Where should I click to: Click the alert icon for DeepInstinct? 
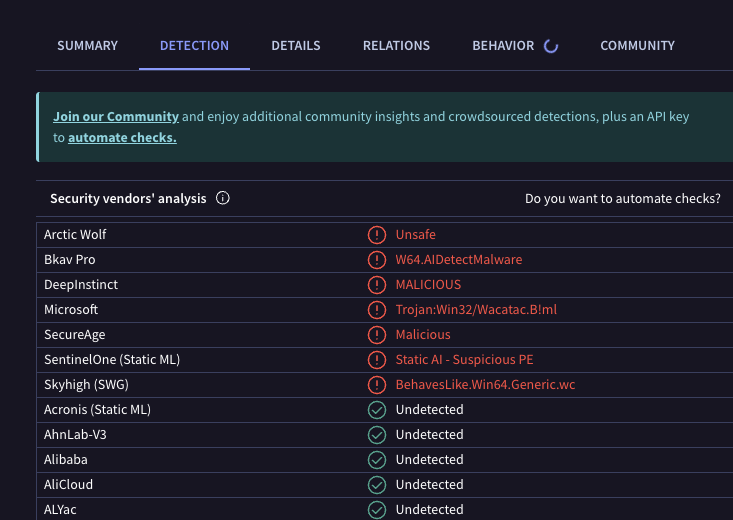[x=377, y=285]
